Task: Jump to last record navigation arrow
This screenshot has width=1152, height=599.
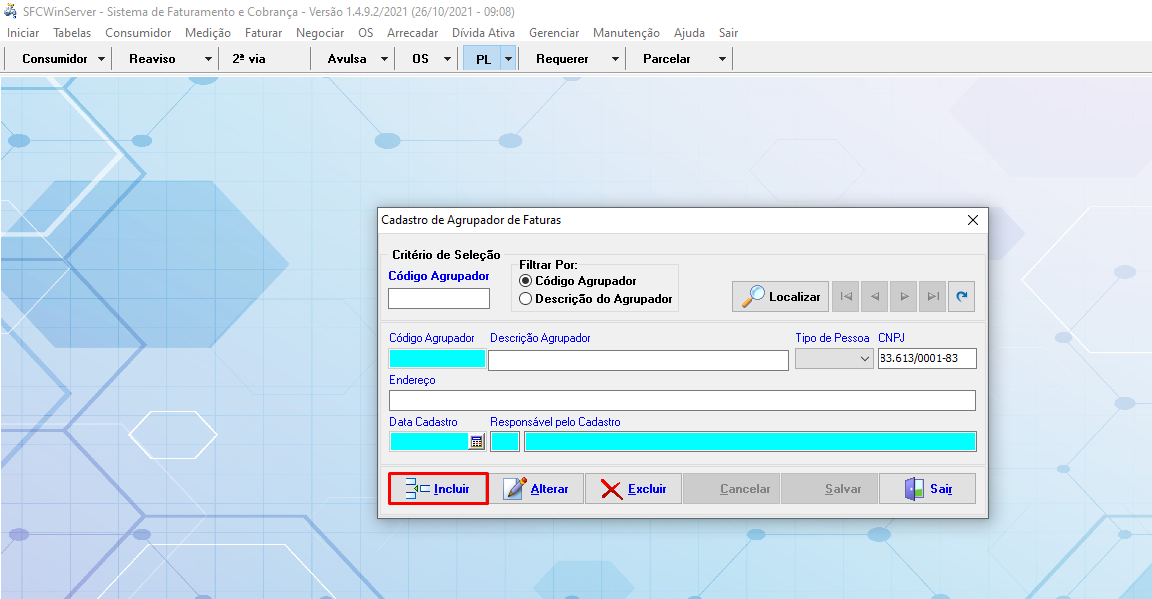Action: pyautogui.click(x=933, y=296)
